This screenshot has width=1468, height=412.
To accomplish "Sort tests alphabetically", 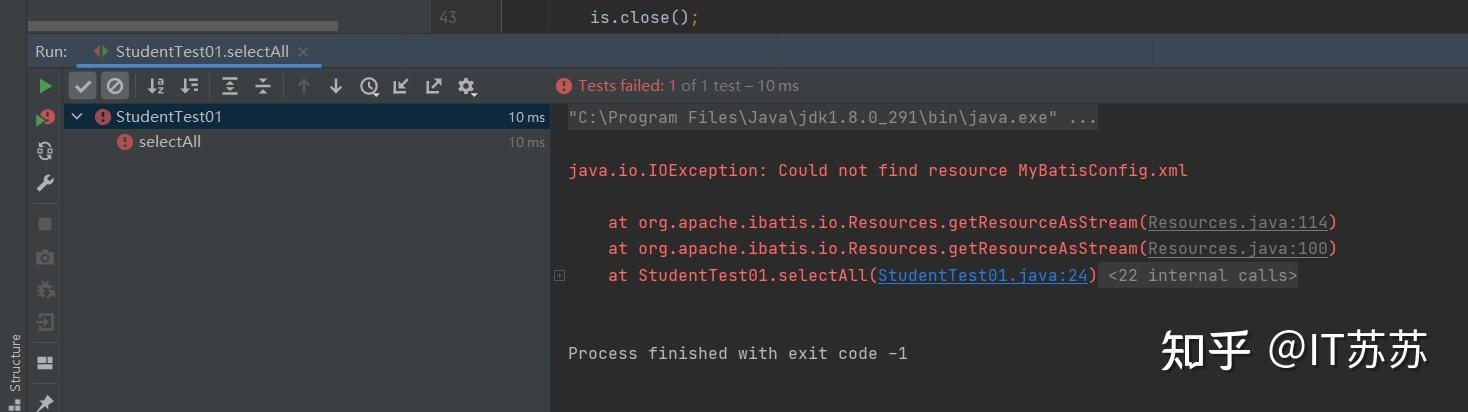I will (156, 86).
